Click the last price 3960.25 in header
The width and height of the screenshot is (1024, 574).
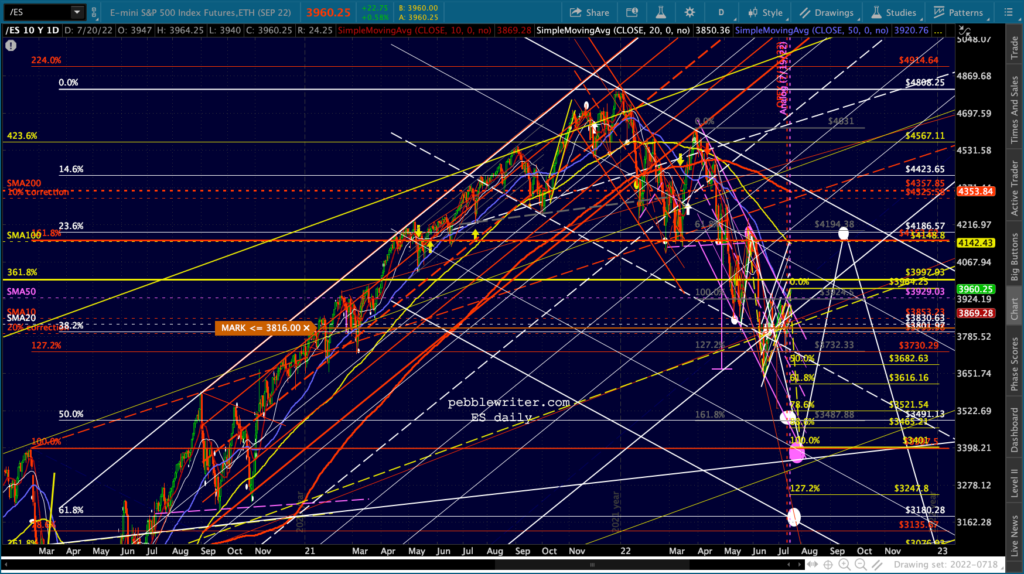(x=328, y=12)
